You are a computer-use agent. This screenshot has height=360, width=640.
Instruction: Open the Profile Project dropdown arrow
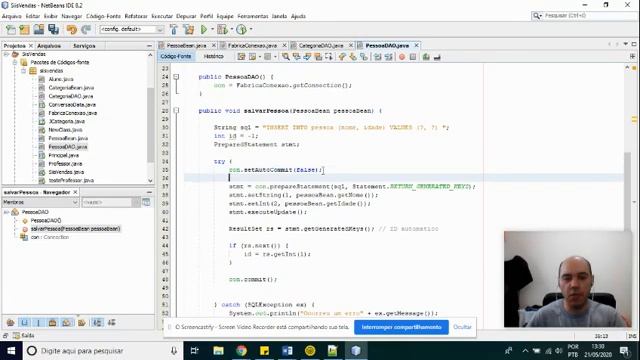[x=251, y=29]
